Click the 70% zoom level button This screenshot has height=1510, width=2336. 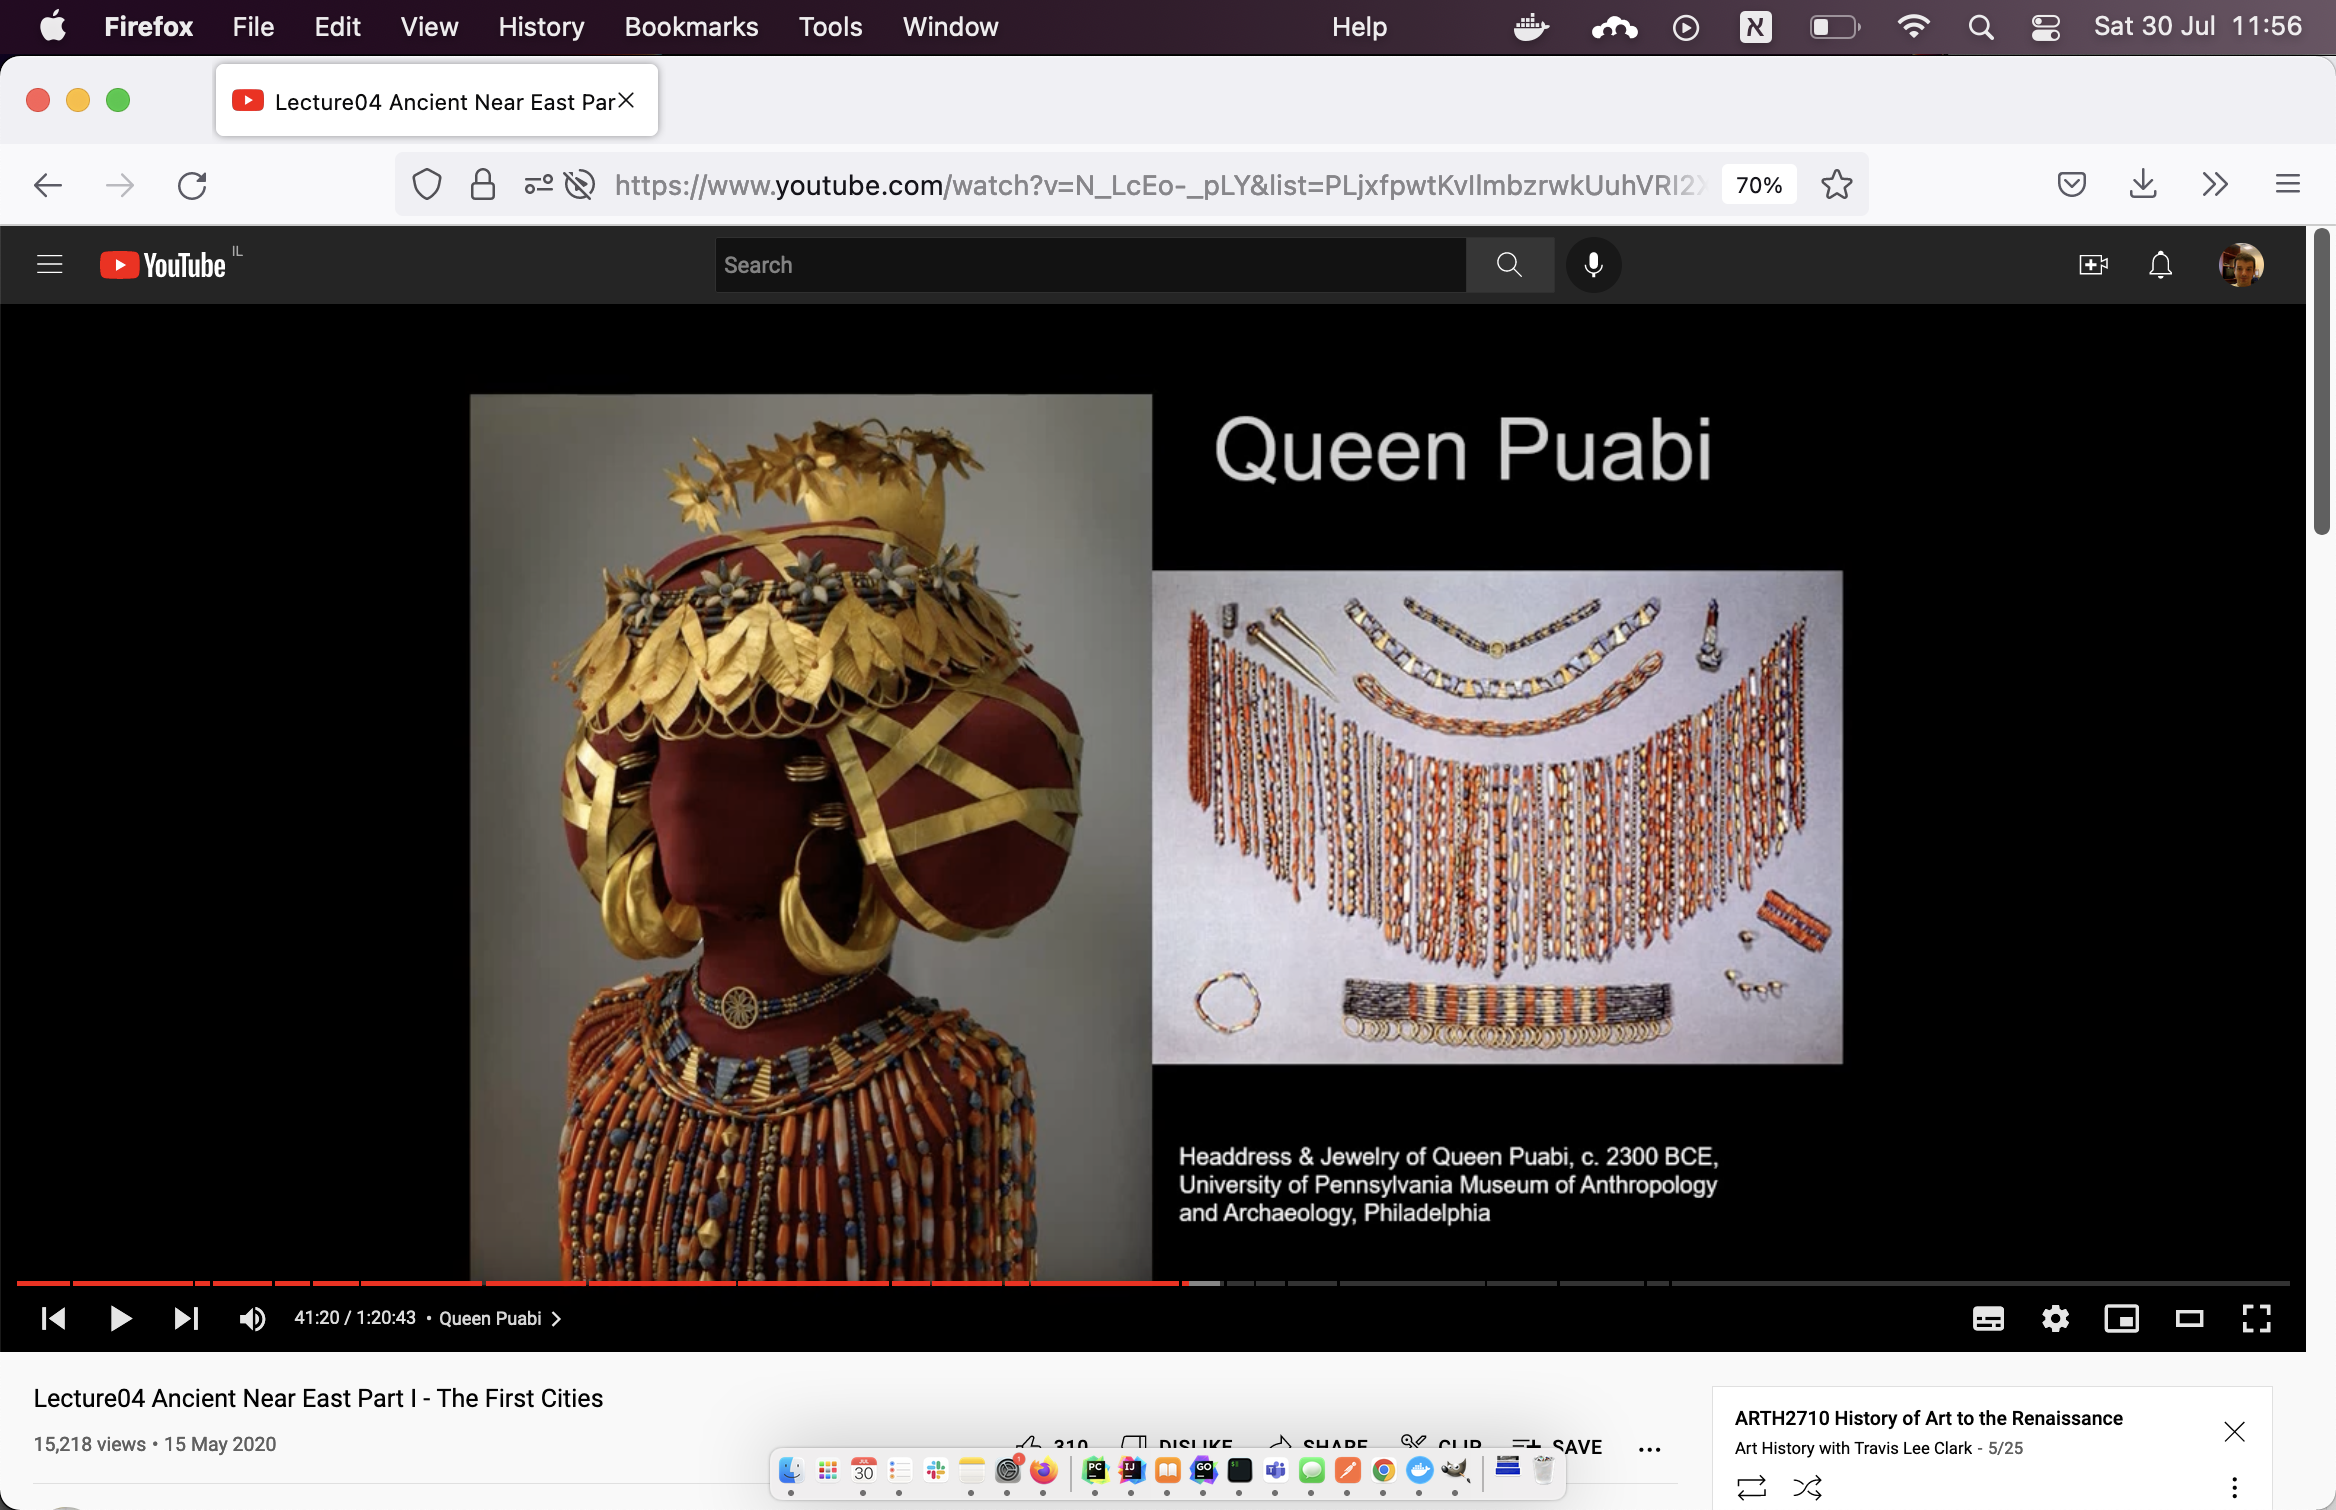pos(1758,185)
